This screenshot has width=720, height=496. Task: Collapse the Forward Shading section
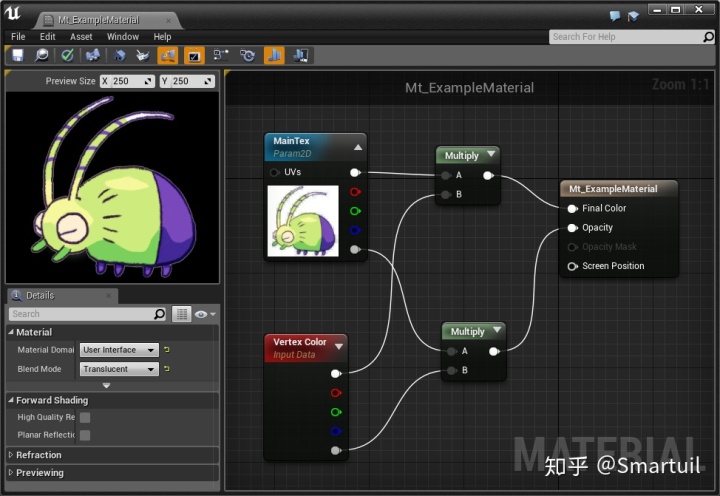click(x=11, y=400)
